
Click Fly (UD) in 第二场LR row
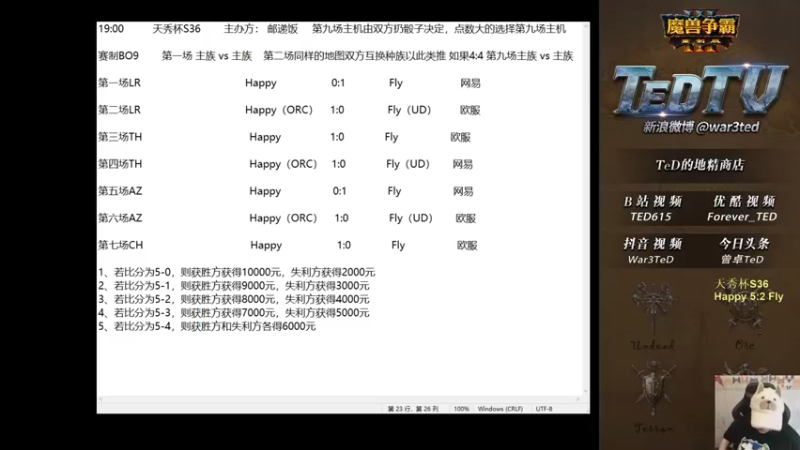[x=409, y=110]
